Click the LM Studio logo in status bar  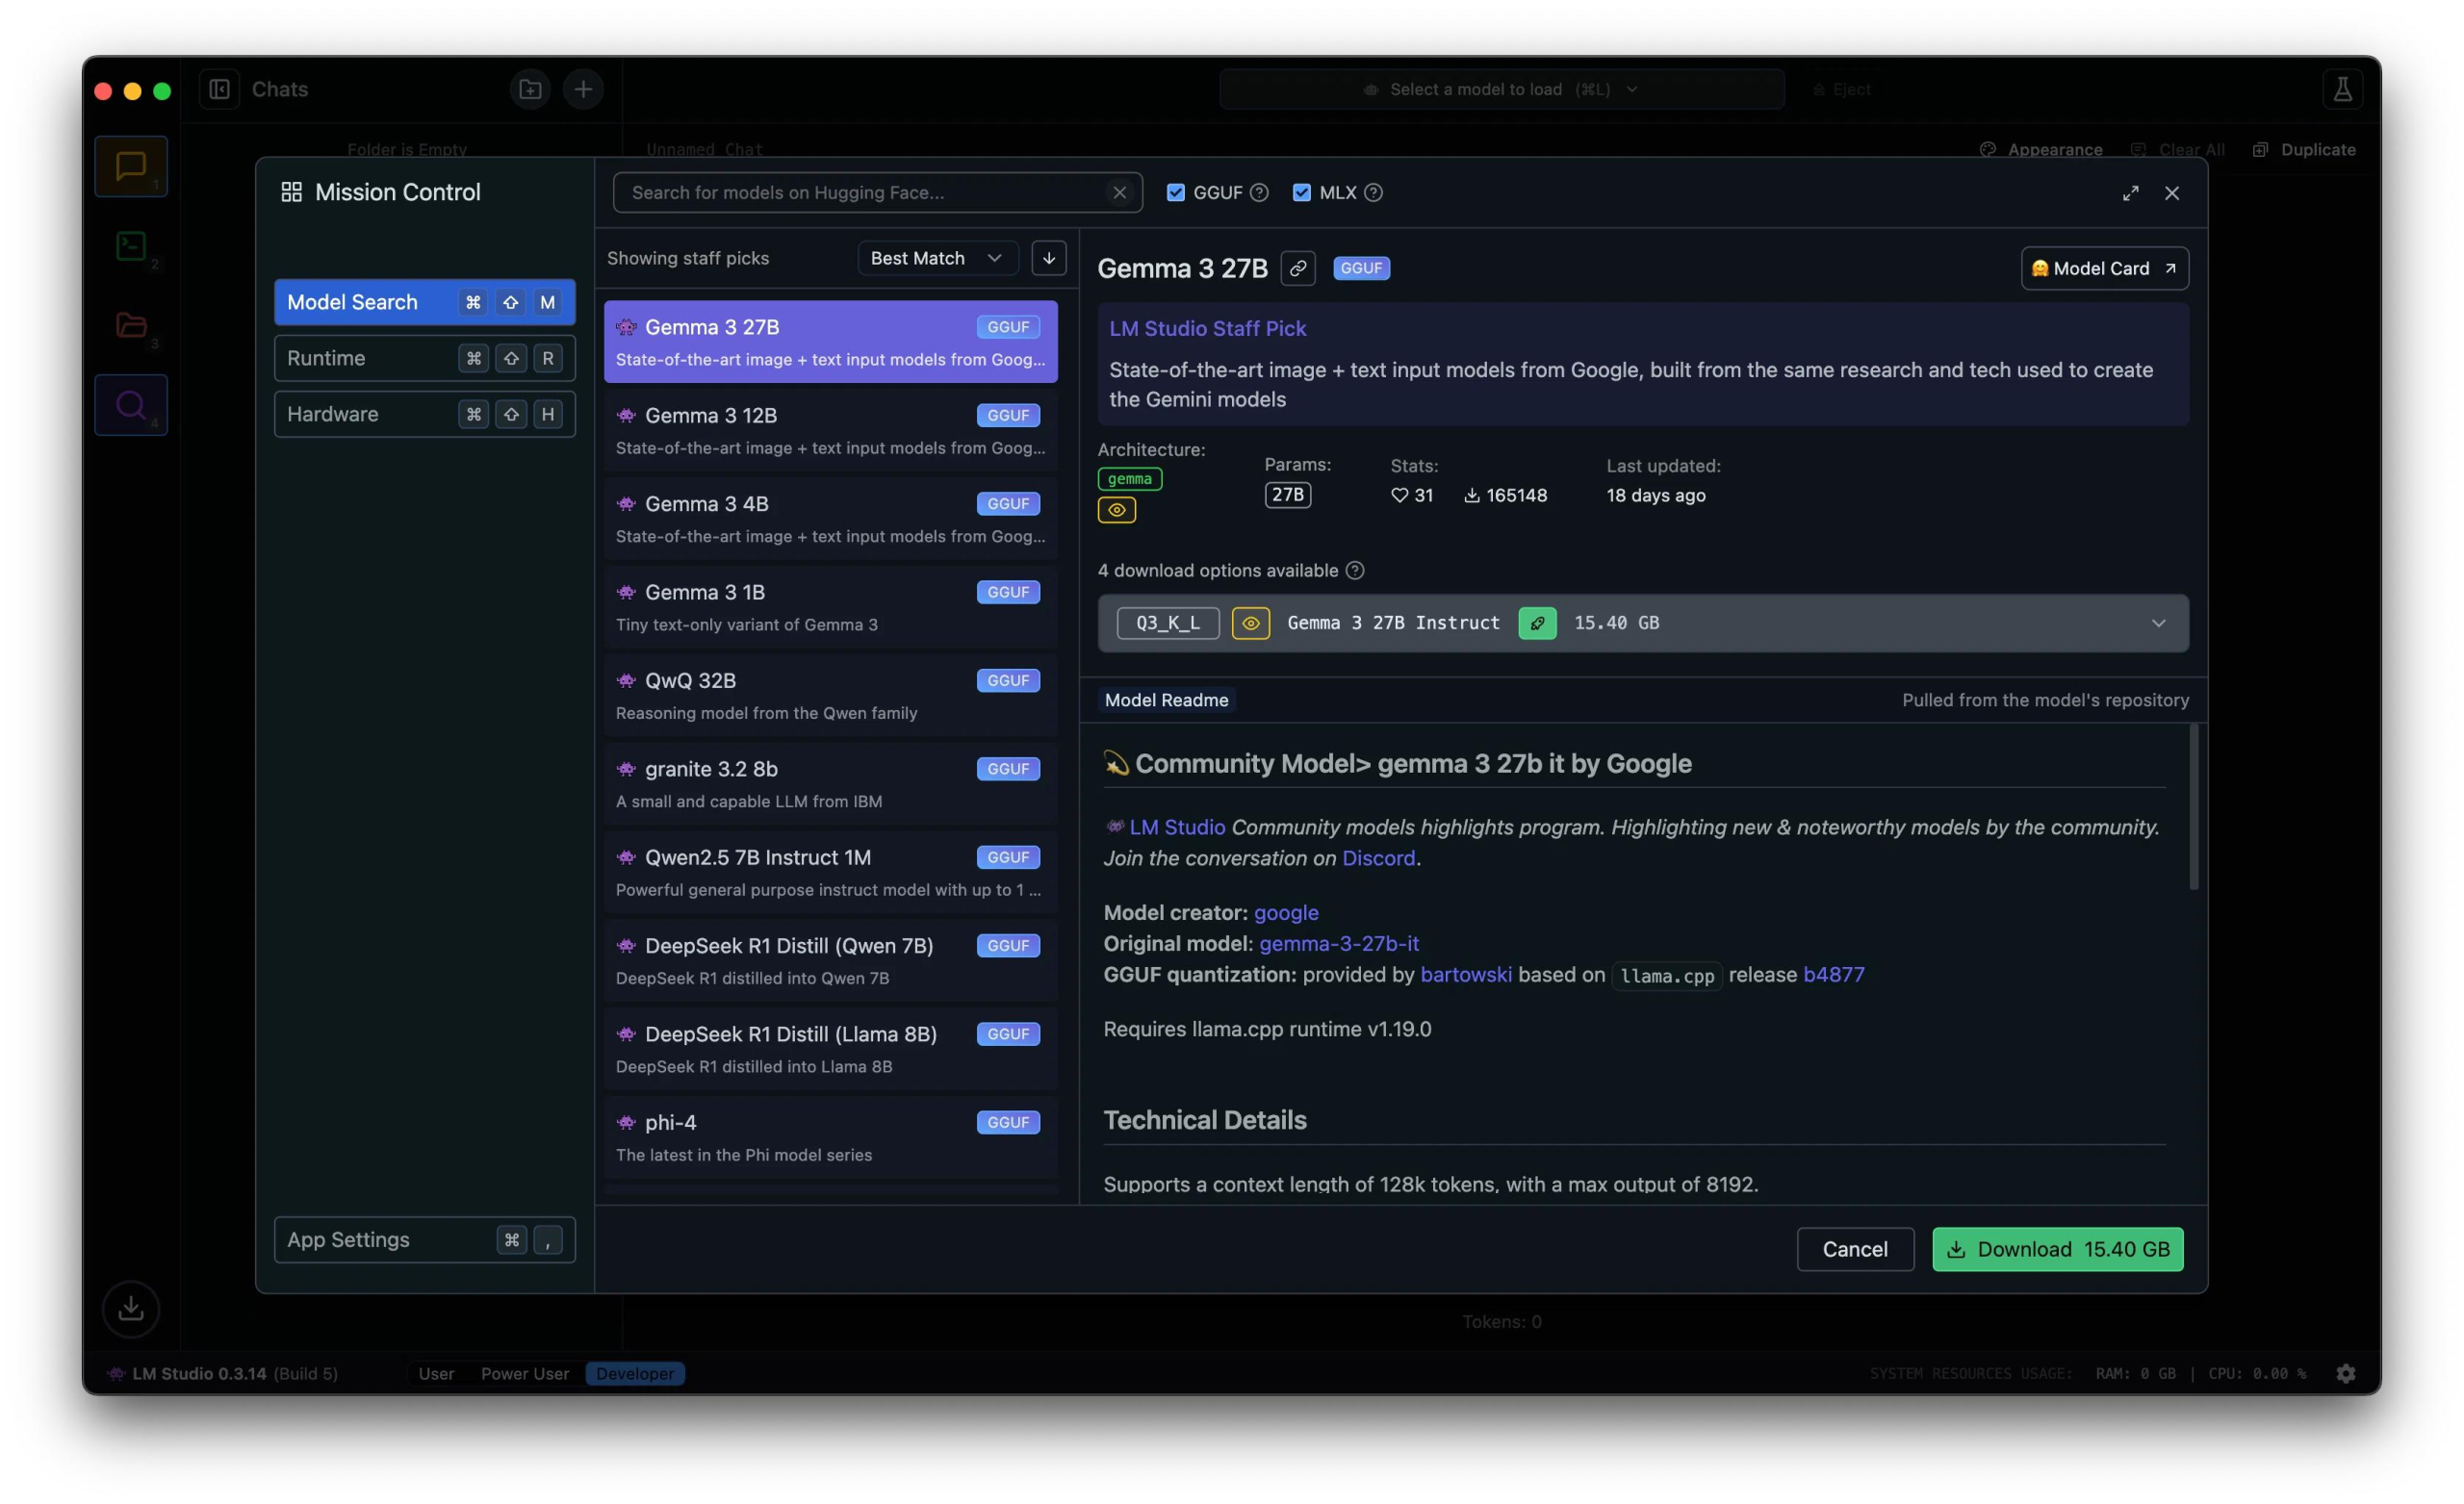point(116,1373)
